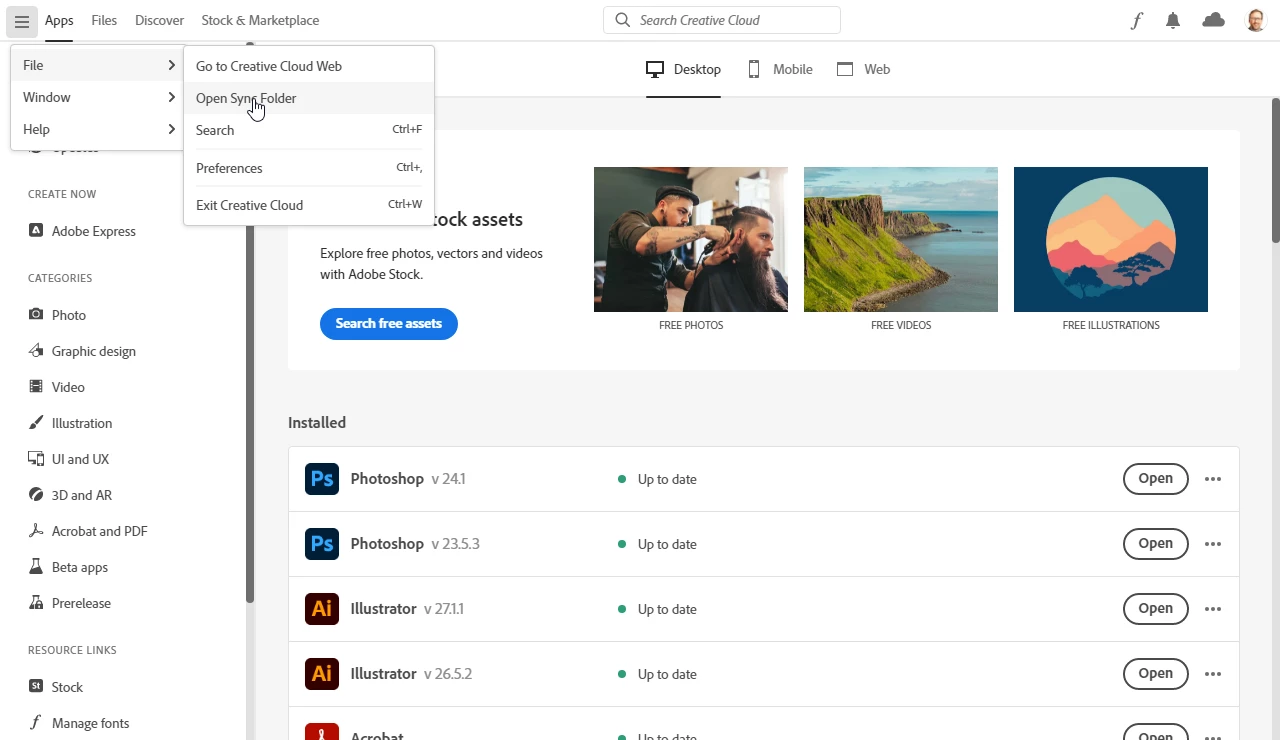Open the hamburger main menu
This screenshot has height=740, width=1280.
(22, 20)
